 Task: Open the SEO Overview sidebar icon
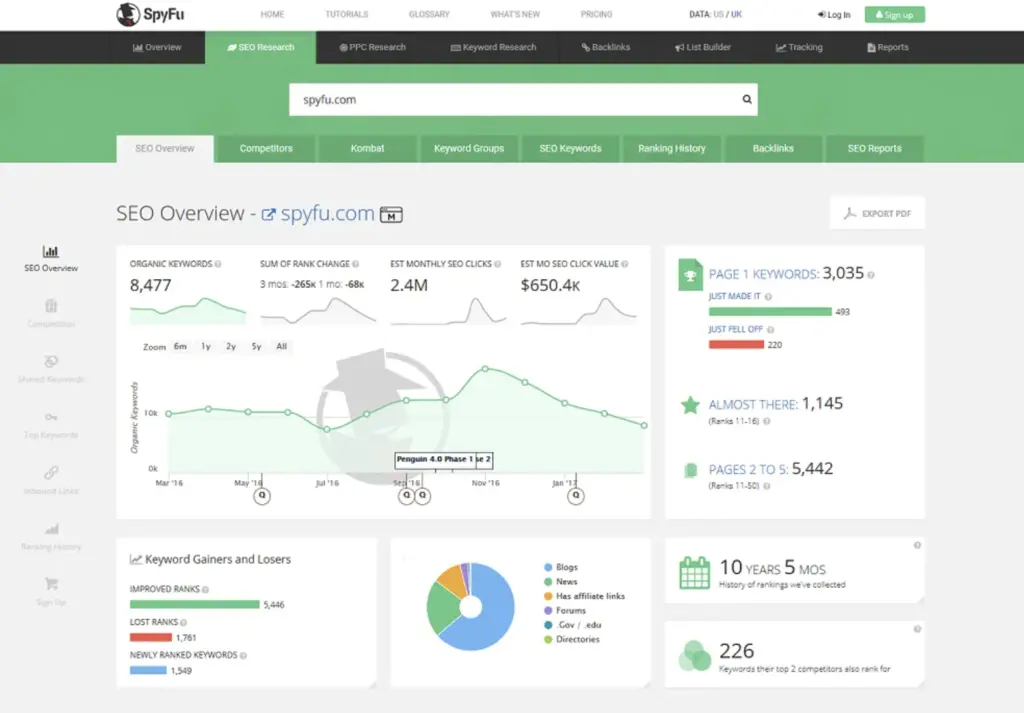point(51,251)
